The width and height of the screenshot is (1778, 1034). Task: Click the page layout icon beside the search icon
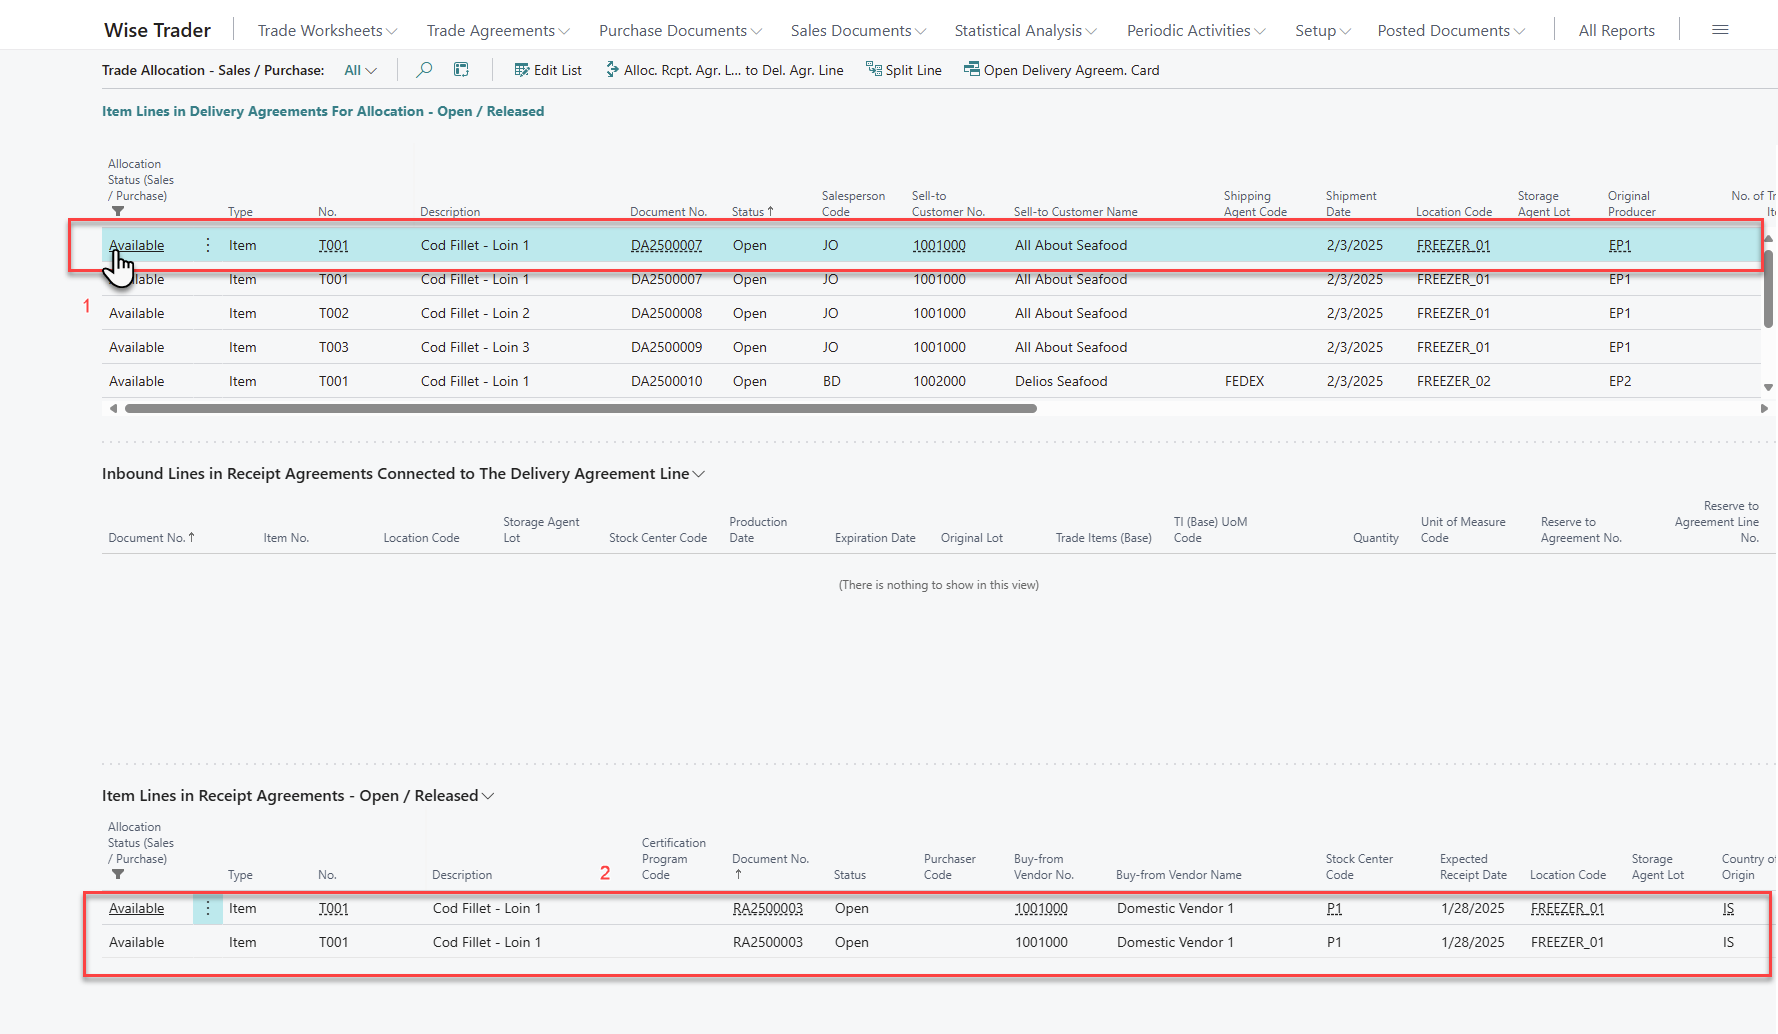click(461, 70)
